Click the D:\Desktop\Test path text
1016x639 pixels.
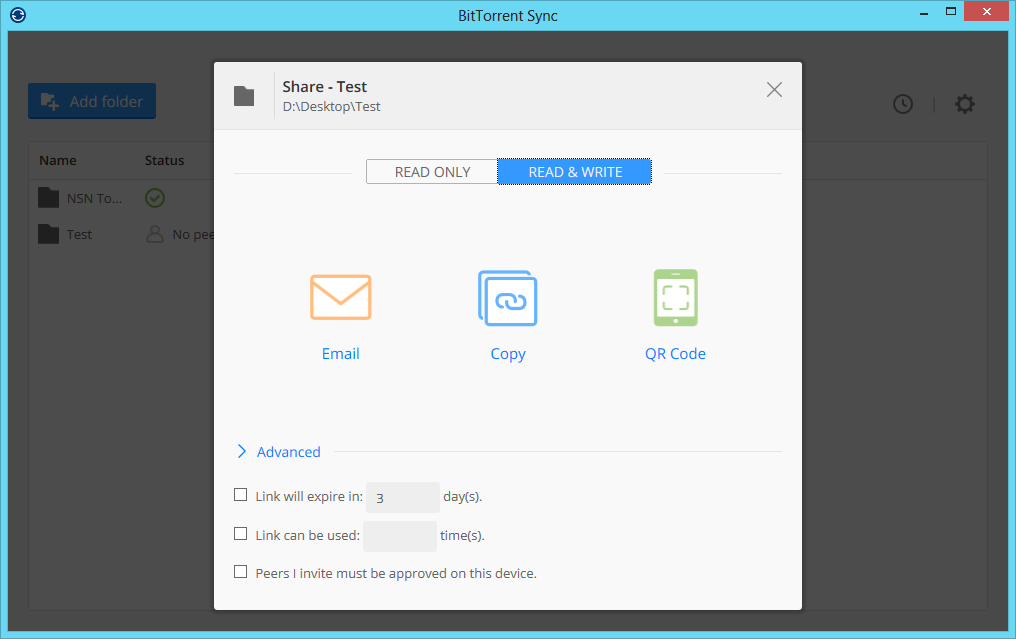(331, 107)
